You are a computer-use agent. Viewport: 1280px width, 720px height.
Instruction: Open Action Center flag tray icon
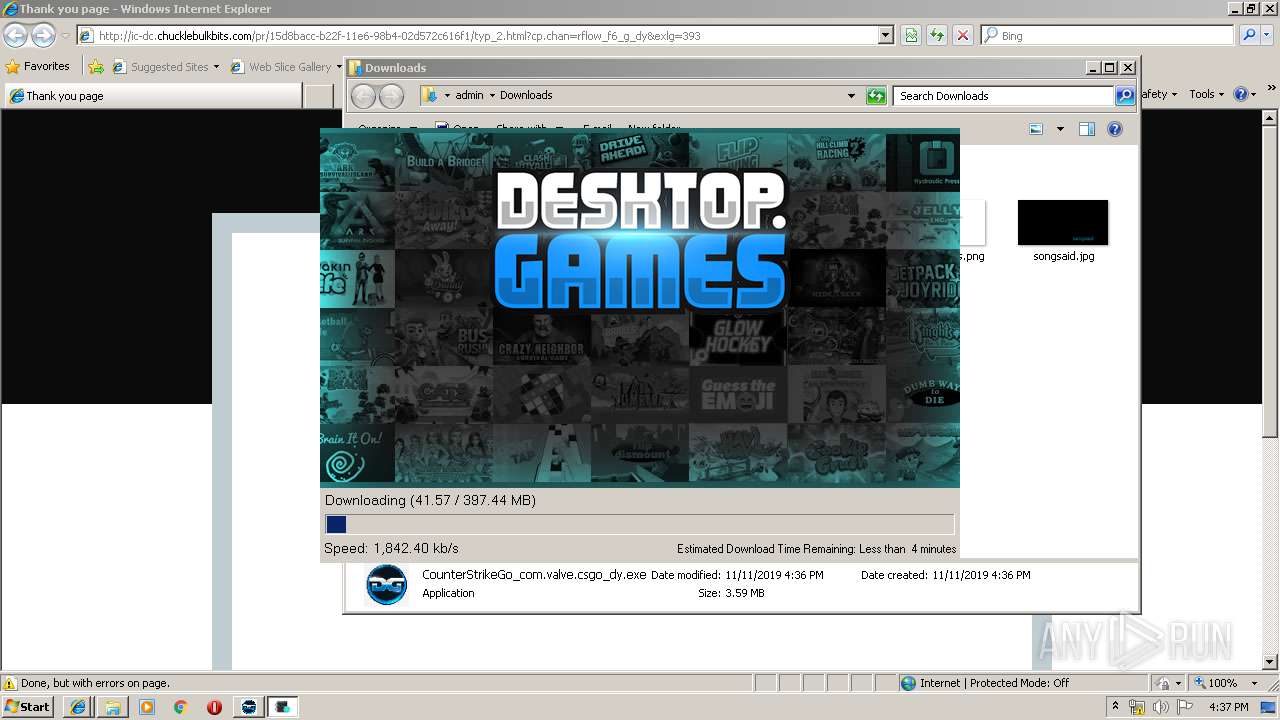tap(1185, 707)
